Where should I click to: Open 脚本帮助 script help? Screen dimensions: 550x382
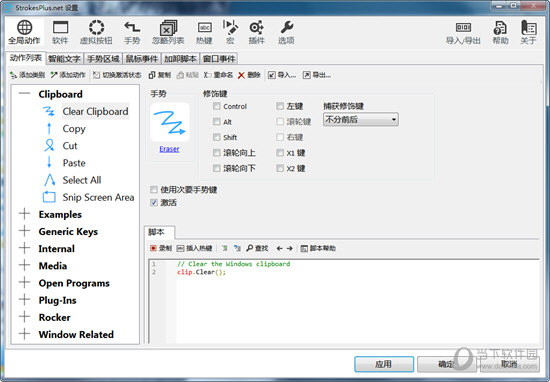coord(318,248)
